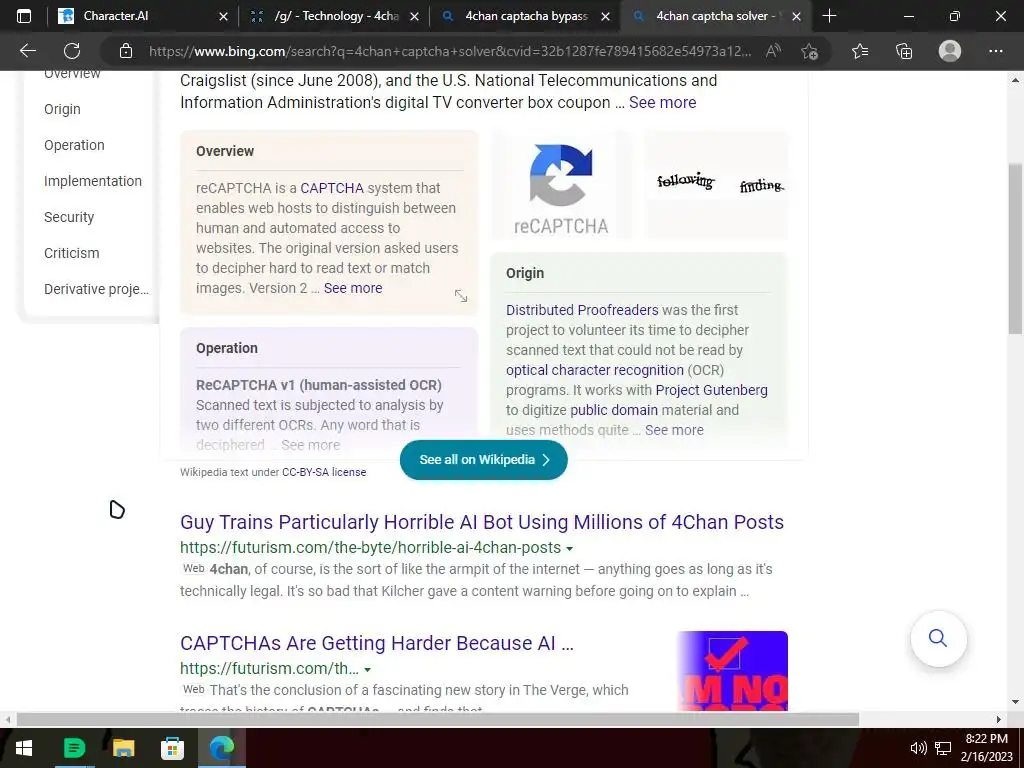Activate the Read aloud icon
Screen dimensions: 1024x768
[773, 51]
